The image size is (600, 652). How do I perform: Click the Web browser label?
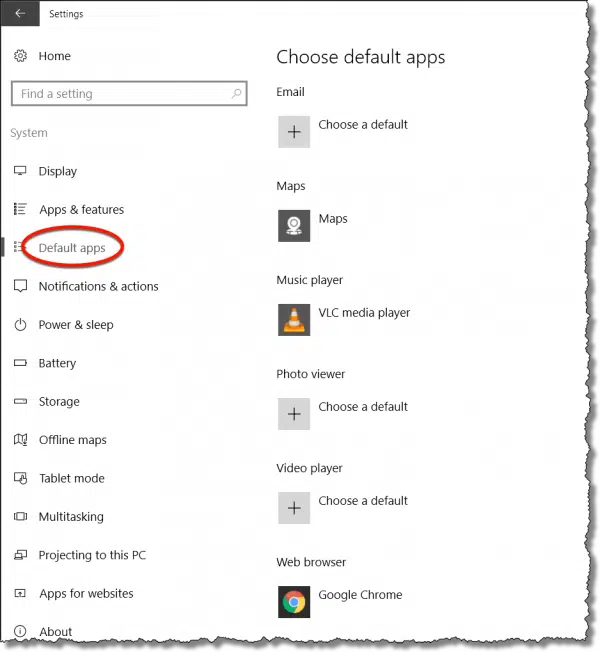point(311,562)
